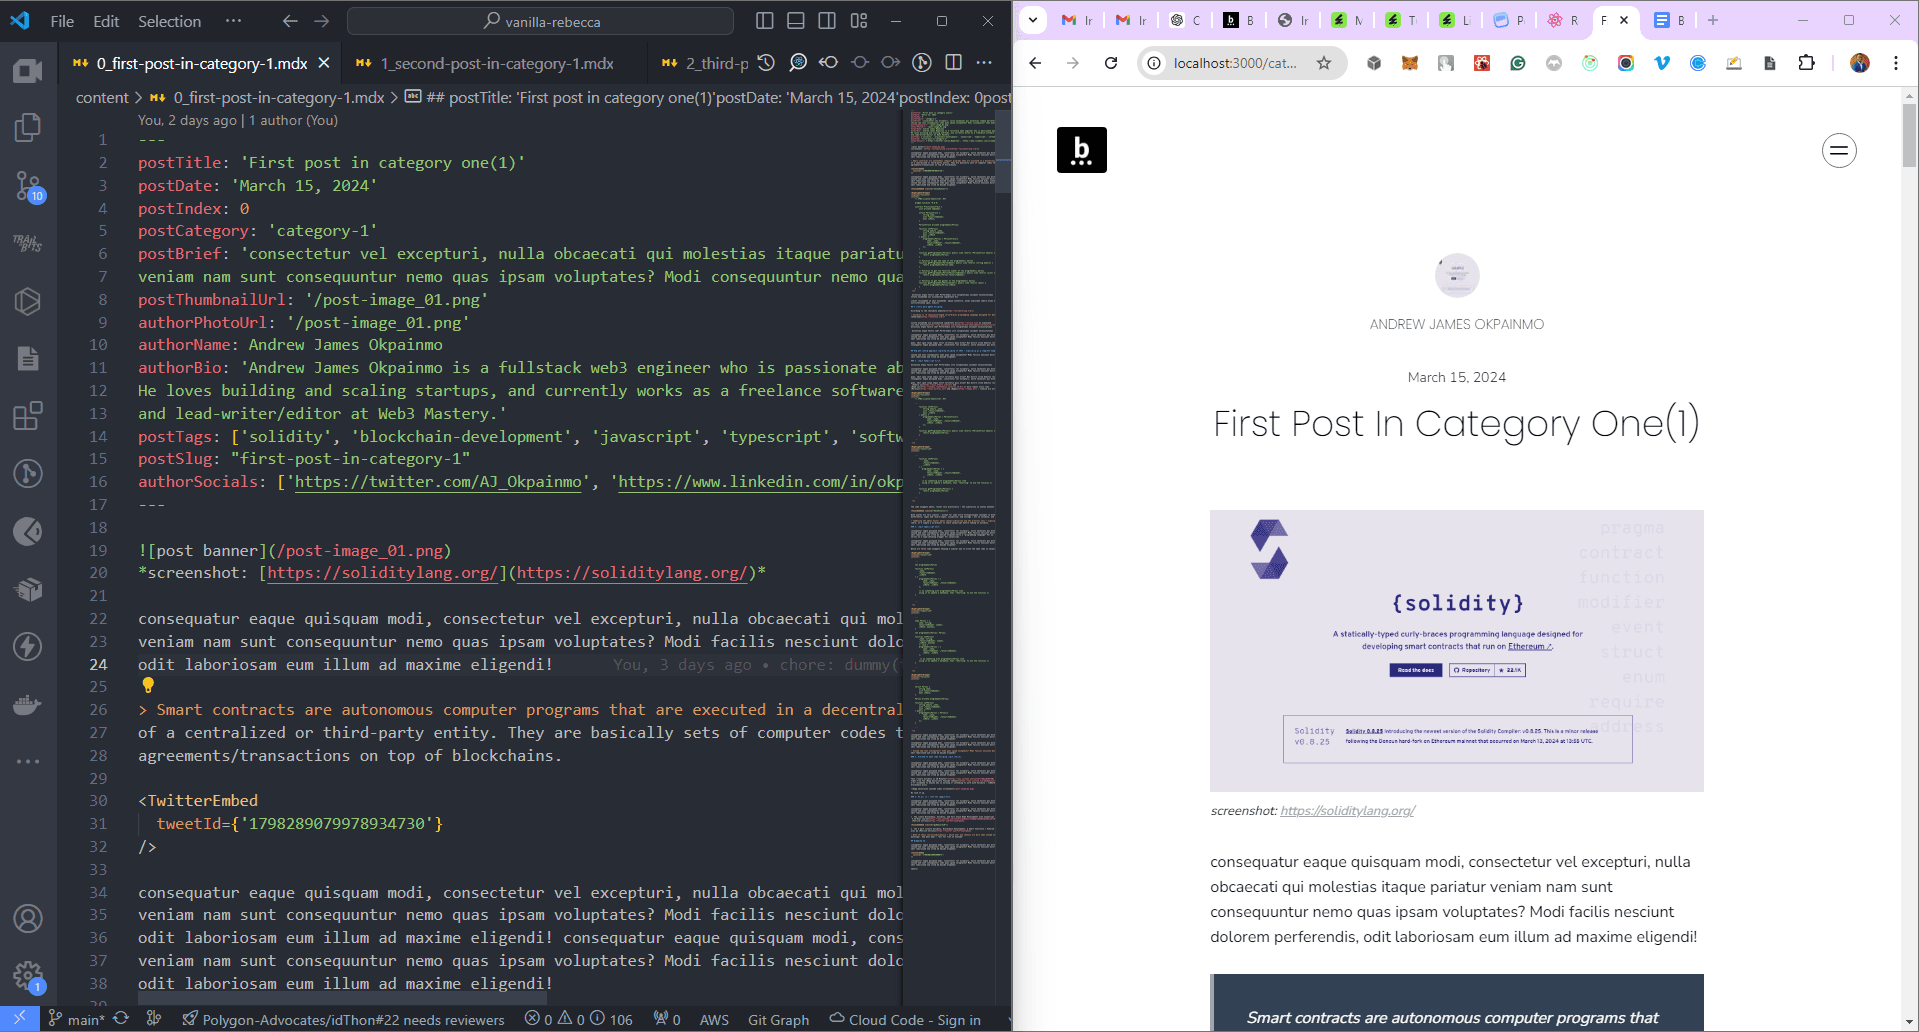Screen dimensions: 1919x1032
Task: Click the video camera icon in activity bar
Action: coord(28,70)
